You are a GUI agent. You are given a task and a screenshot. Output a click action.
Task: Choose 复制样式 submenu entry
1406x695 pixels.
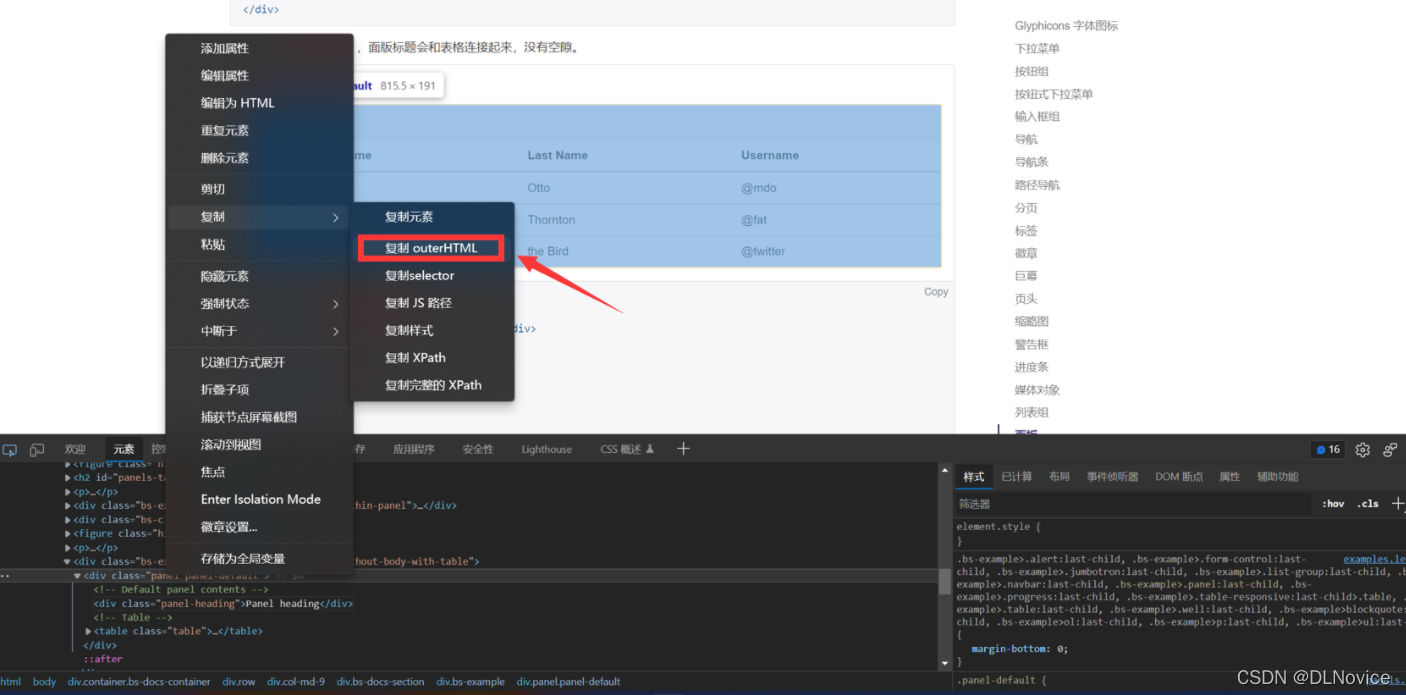coord(409,330)
